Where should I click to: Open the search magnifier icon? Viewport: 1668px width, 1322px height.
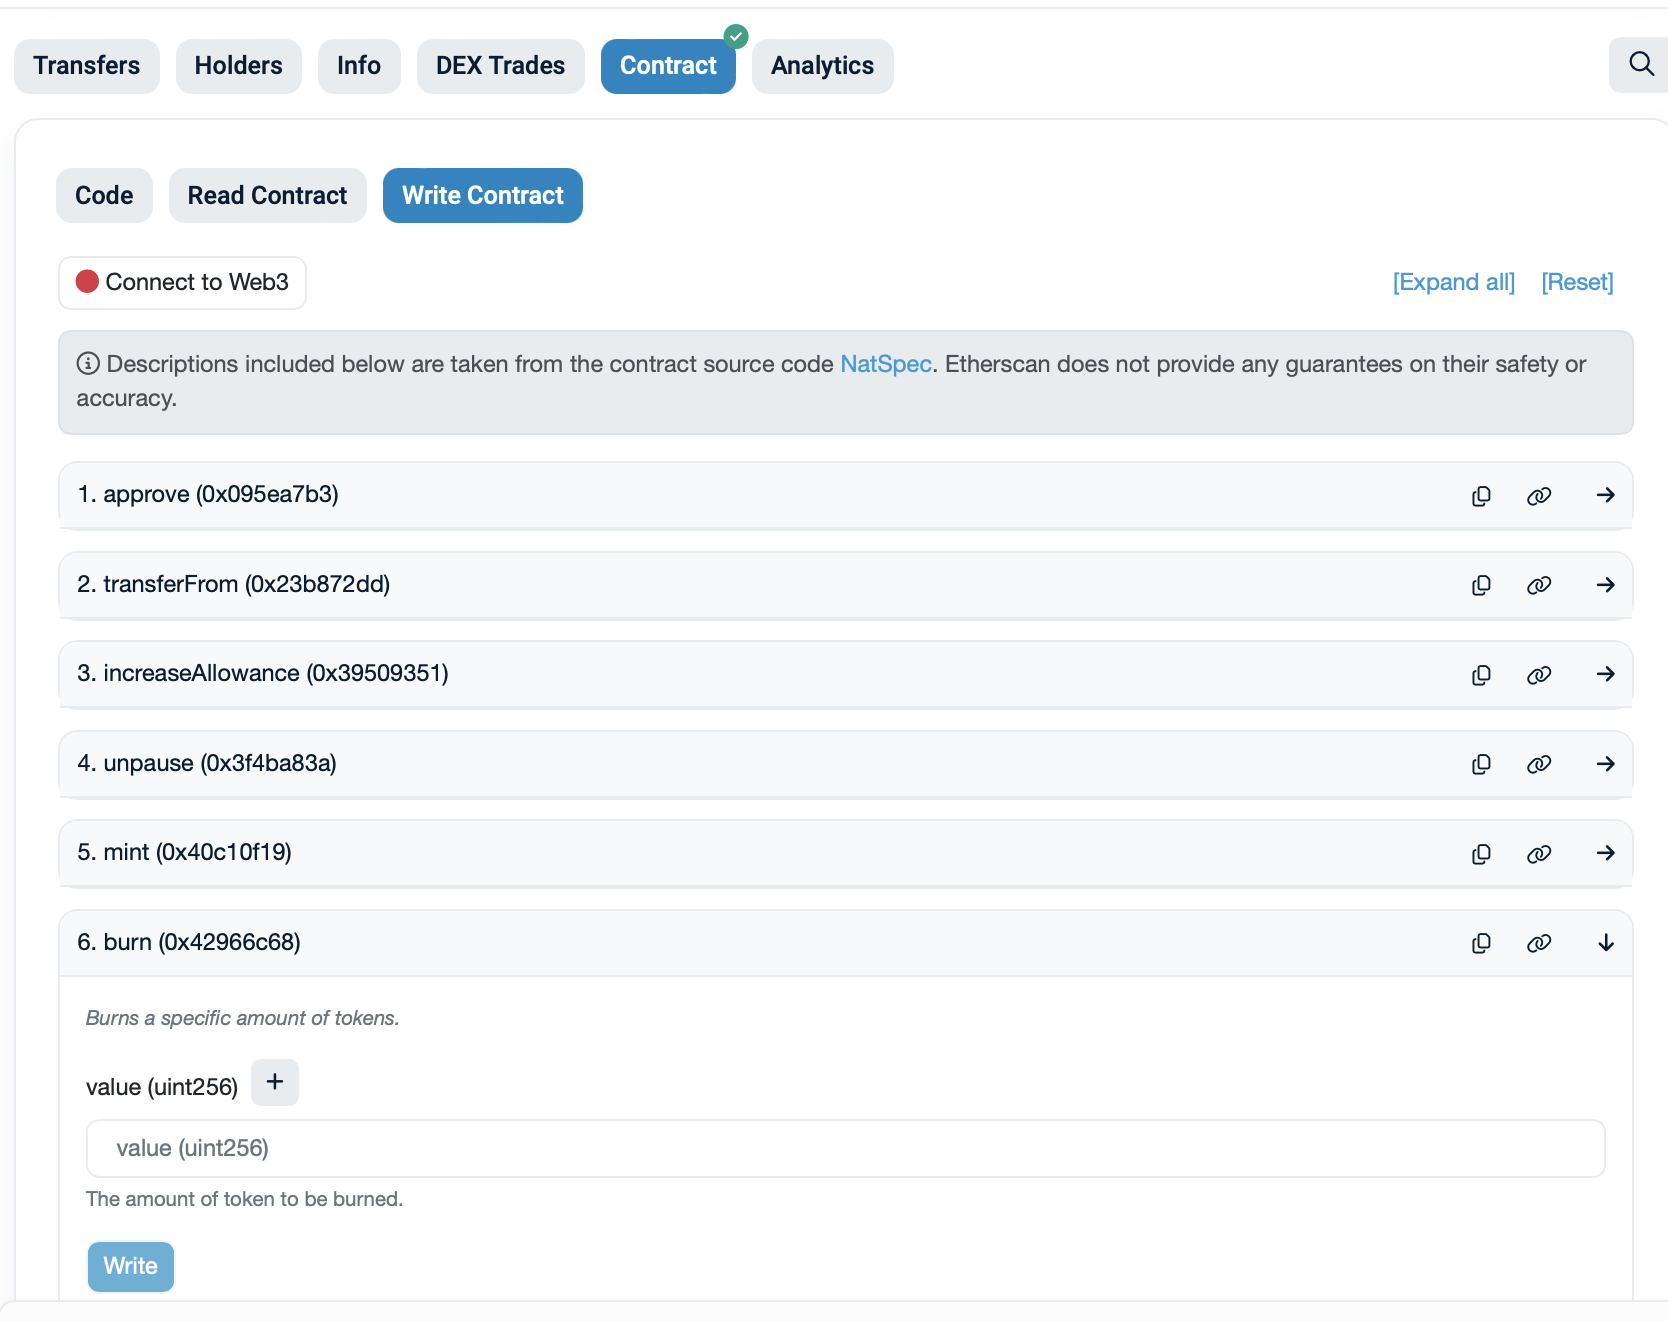pos(1641,65)
